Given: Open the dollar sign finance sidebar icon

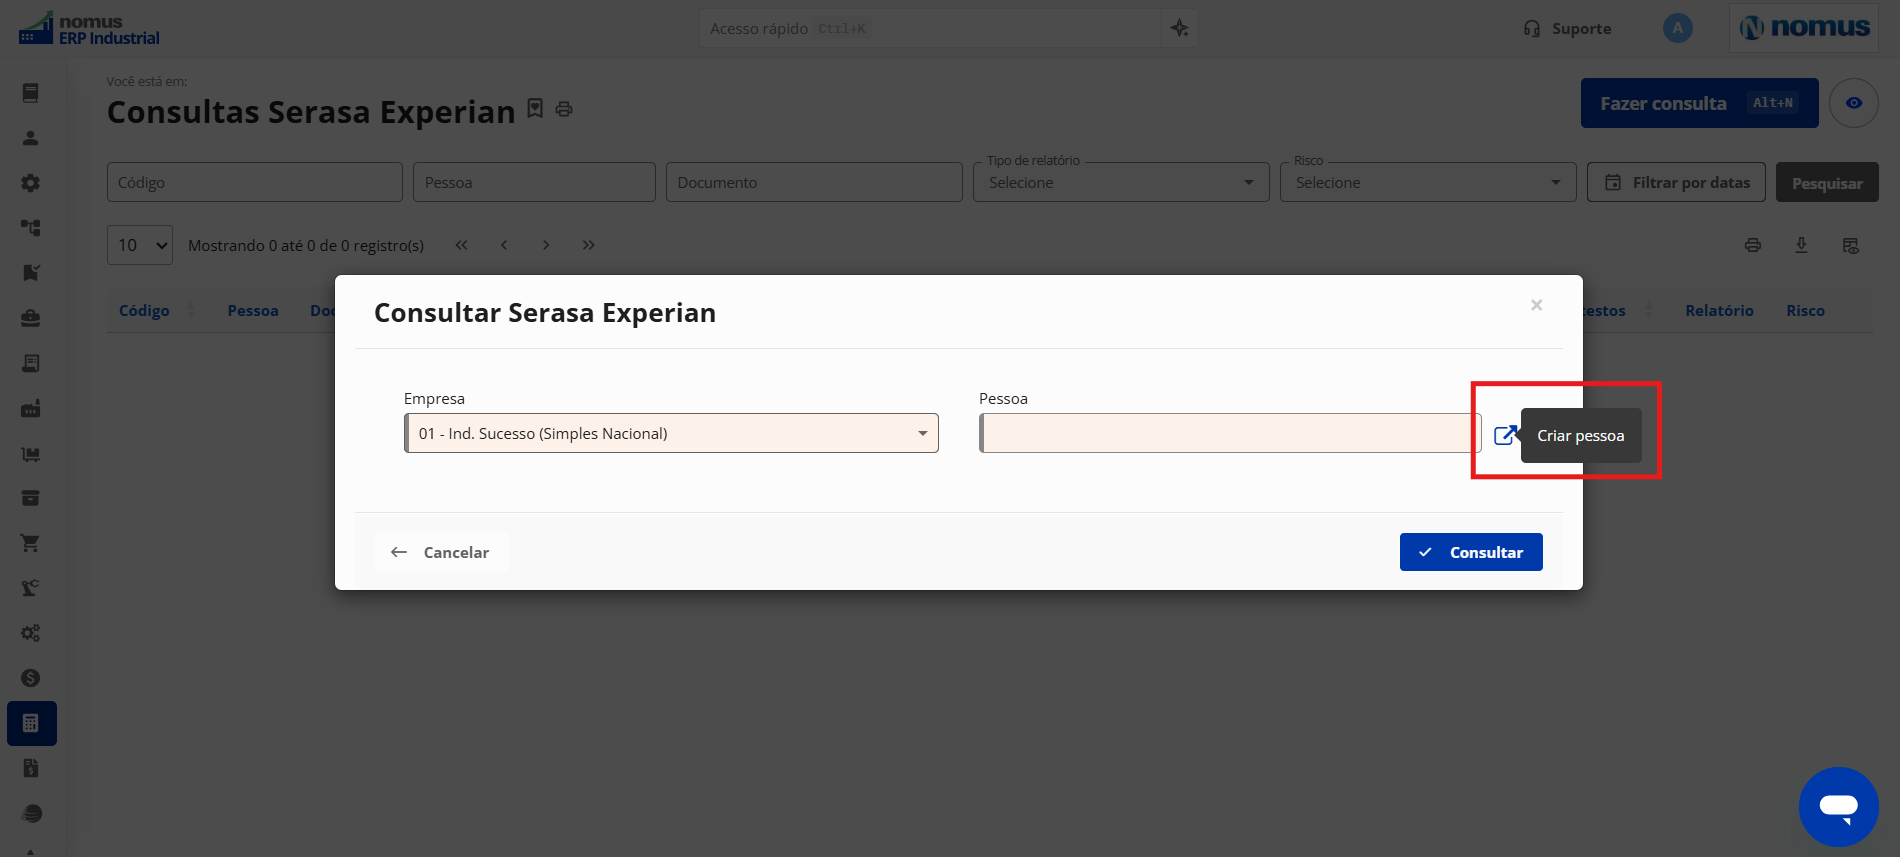Looking at the screenshot, I should 31,678.
